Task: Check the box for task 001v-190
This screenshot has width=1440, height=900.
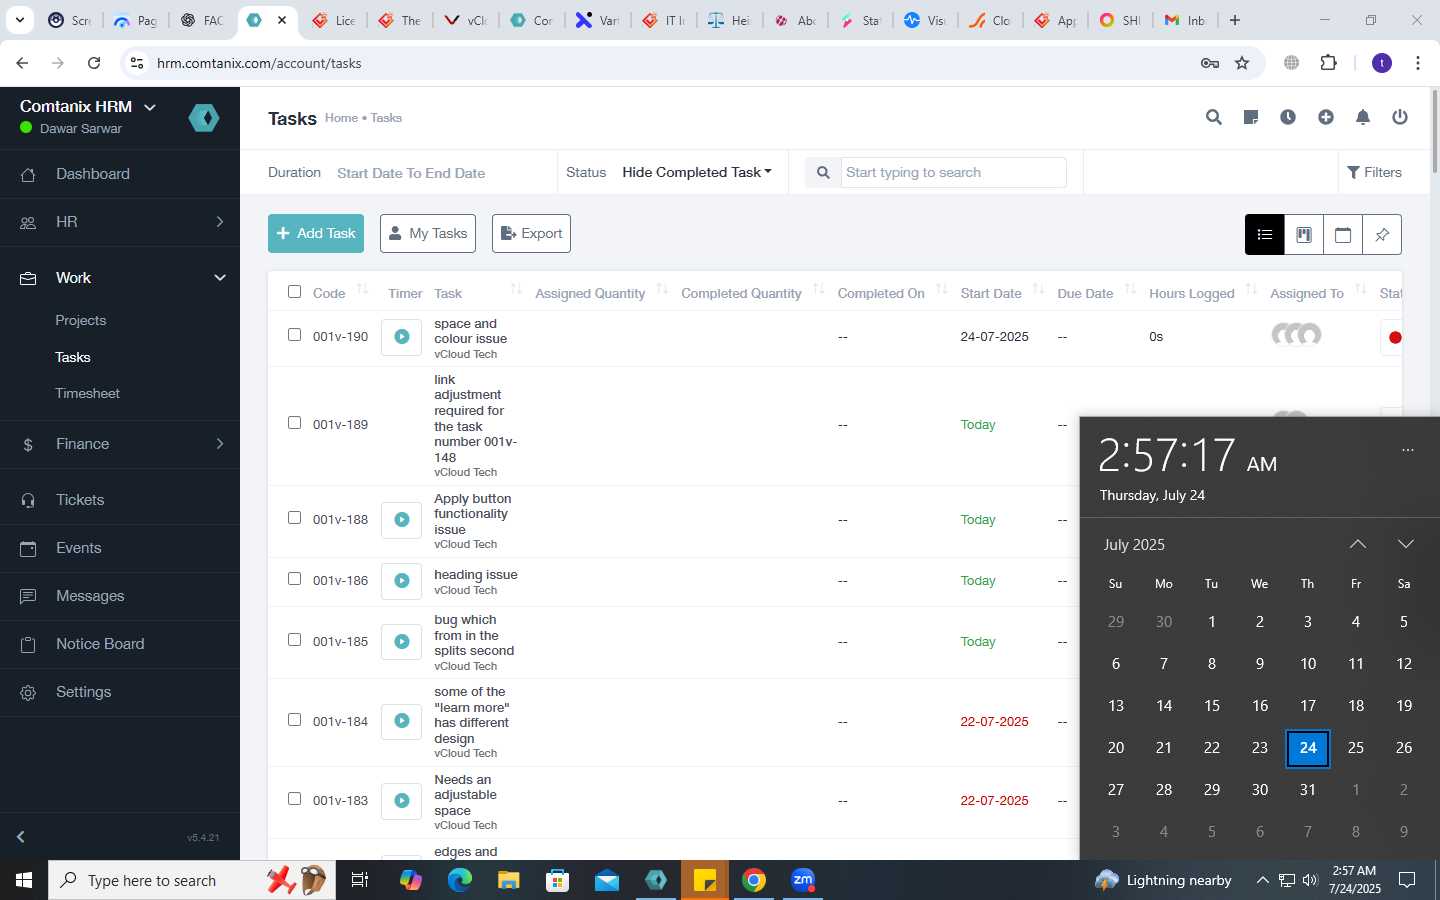Action: click(x=294, y=335)
